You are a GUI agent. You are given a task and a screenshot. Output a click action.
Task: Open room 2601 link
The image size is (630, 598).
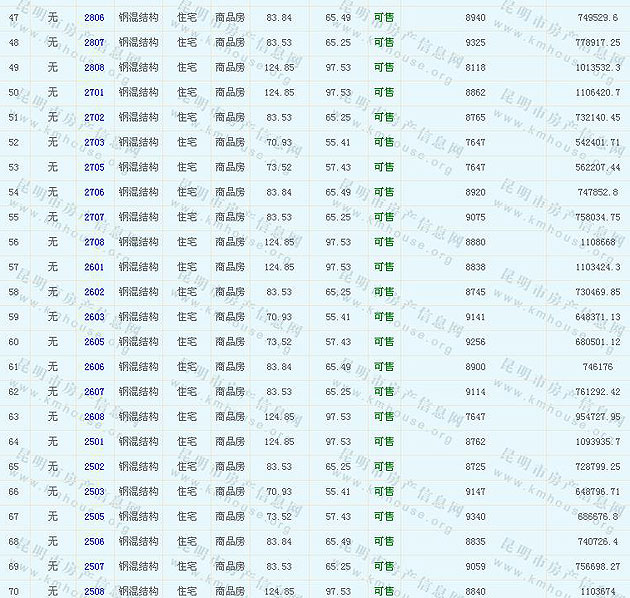point(94,267)
